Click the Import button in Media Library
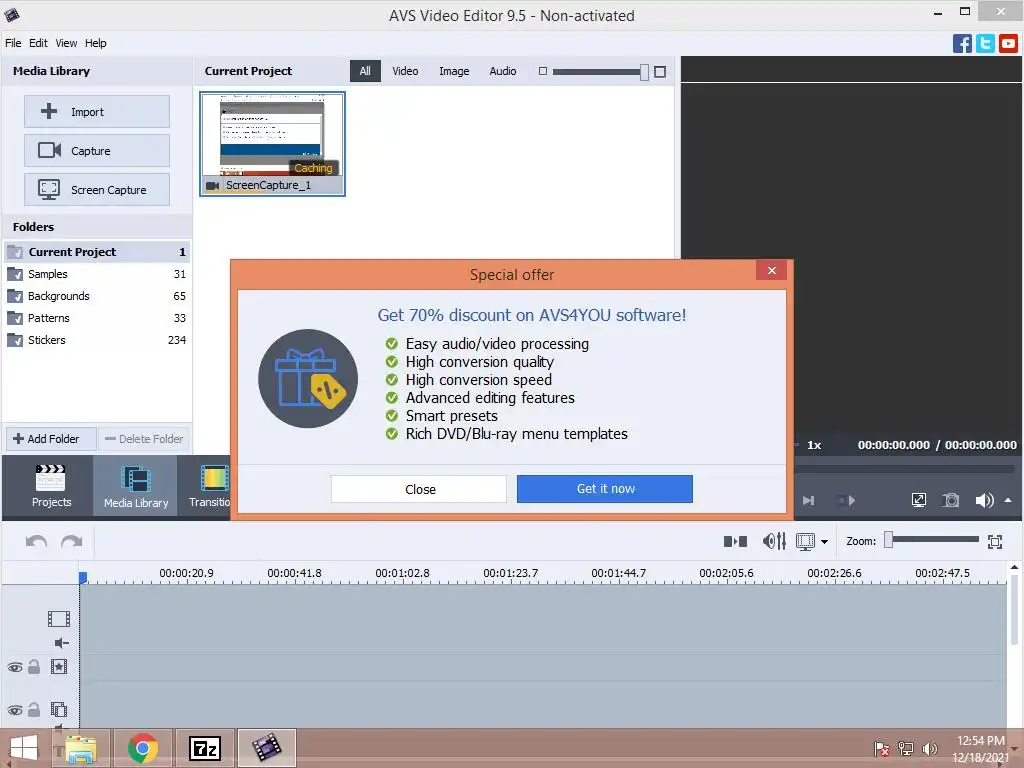1024x768 pixels. (x=97, y=112)
